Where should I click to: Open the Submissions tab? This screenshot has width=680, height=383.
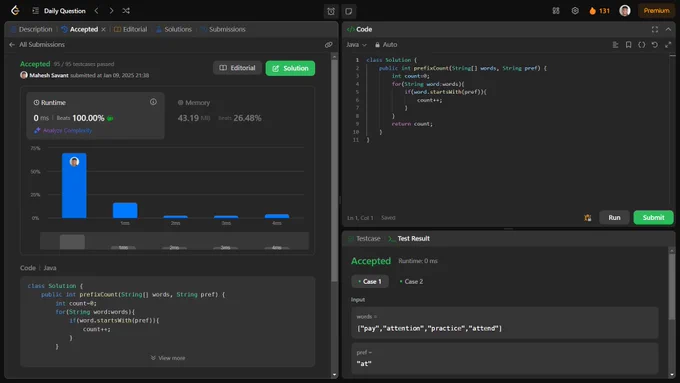tap(223, 29)
